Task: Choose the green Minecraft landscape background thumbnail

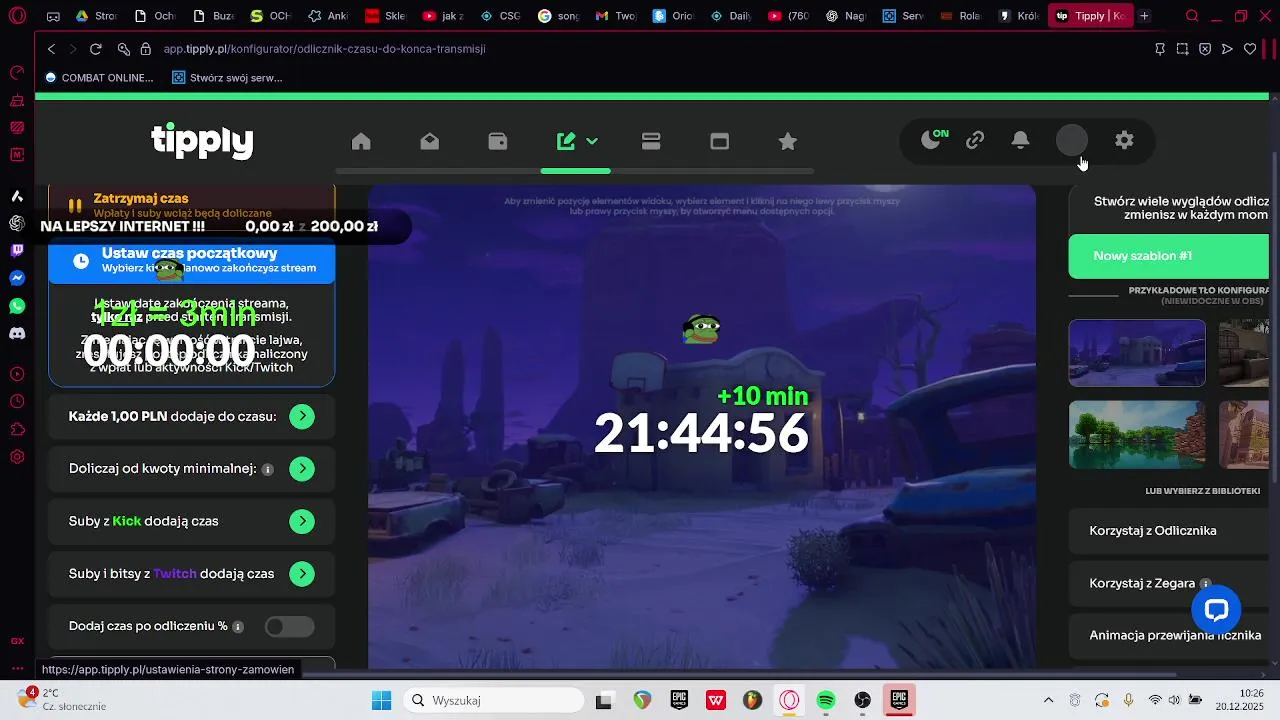Action: pos(1137,434)
